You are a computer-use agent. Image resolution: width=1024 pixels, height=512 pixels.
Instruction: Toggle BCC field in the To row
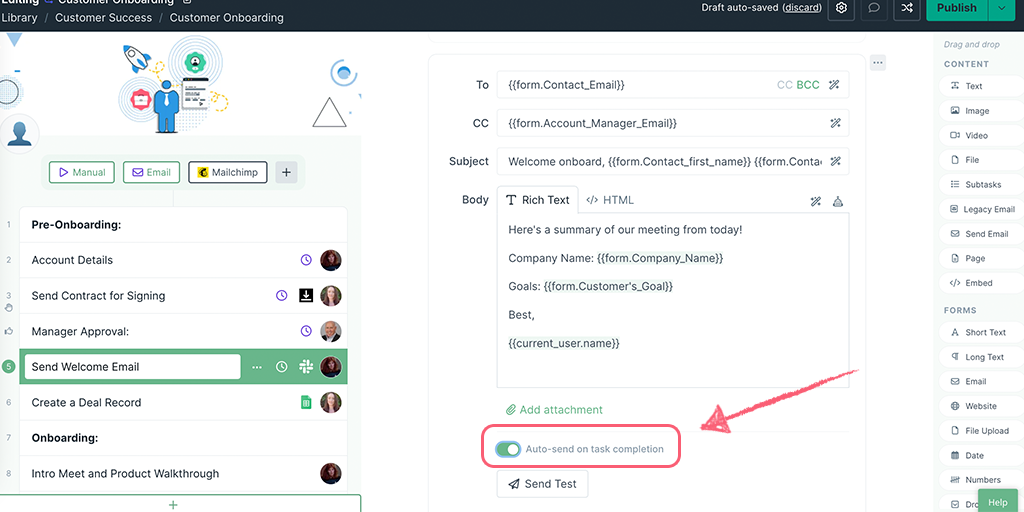[807, 85]
